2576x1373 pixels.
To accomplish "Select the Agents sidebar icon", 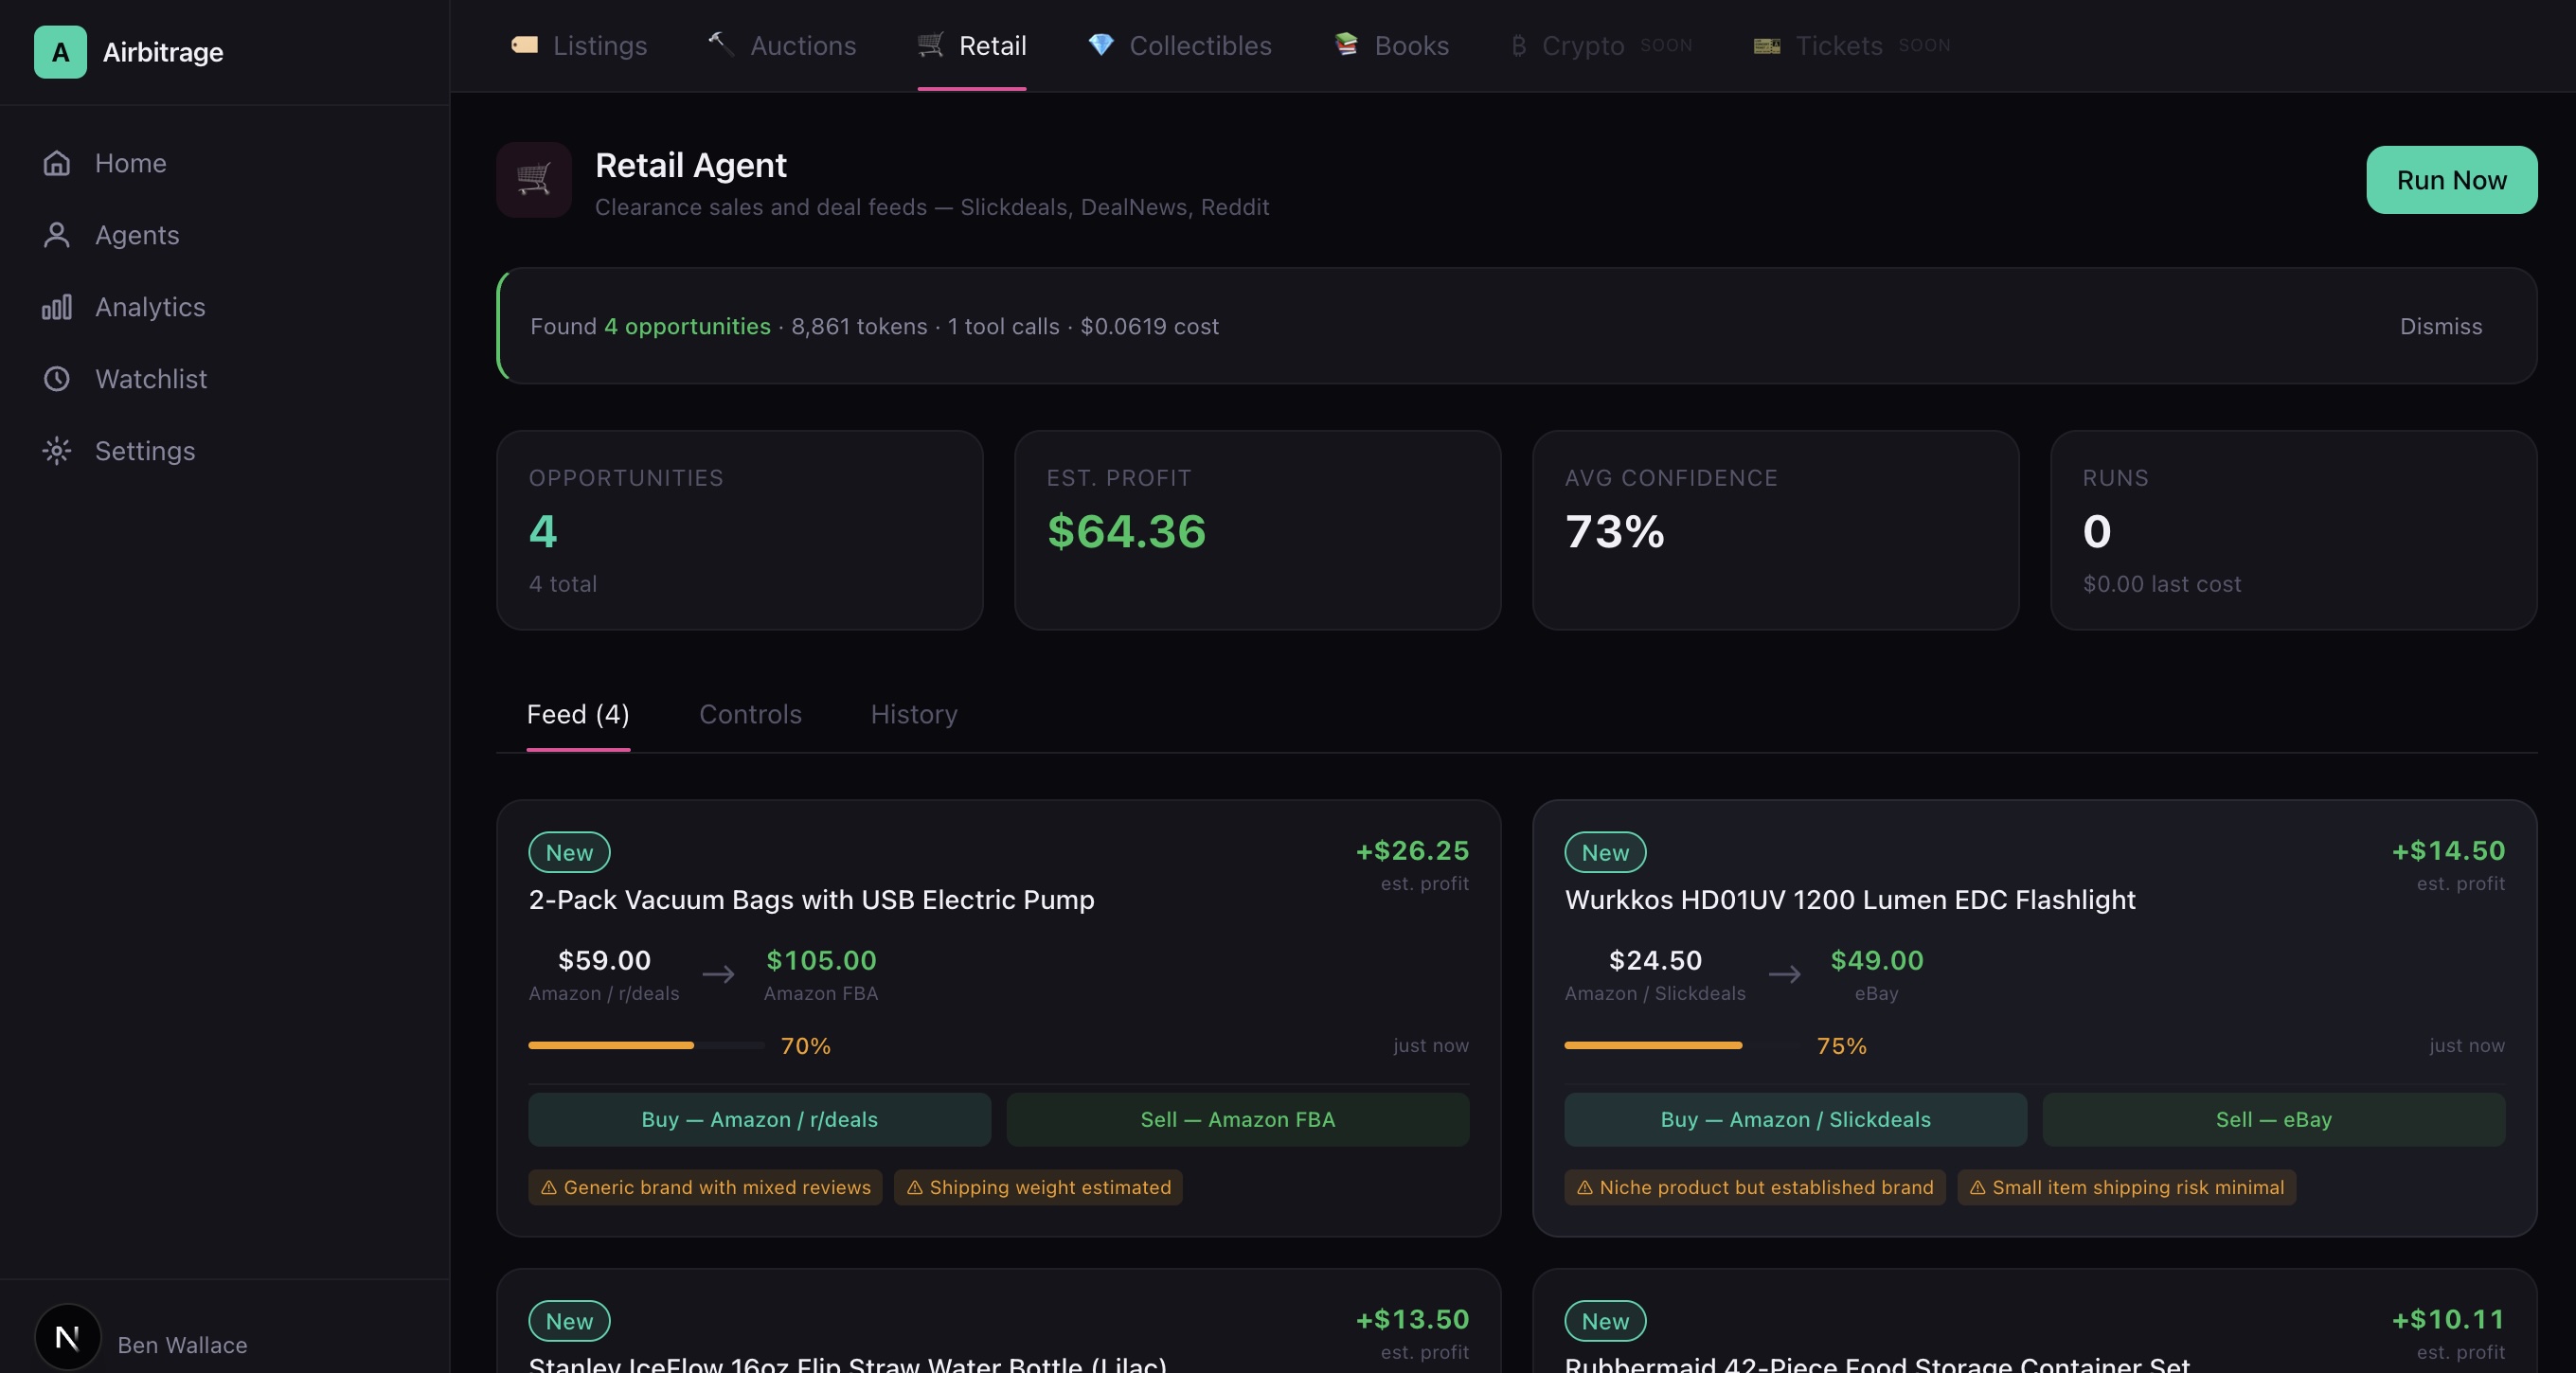I will 57,235.
